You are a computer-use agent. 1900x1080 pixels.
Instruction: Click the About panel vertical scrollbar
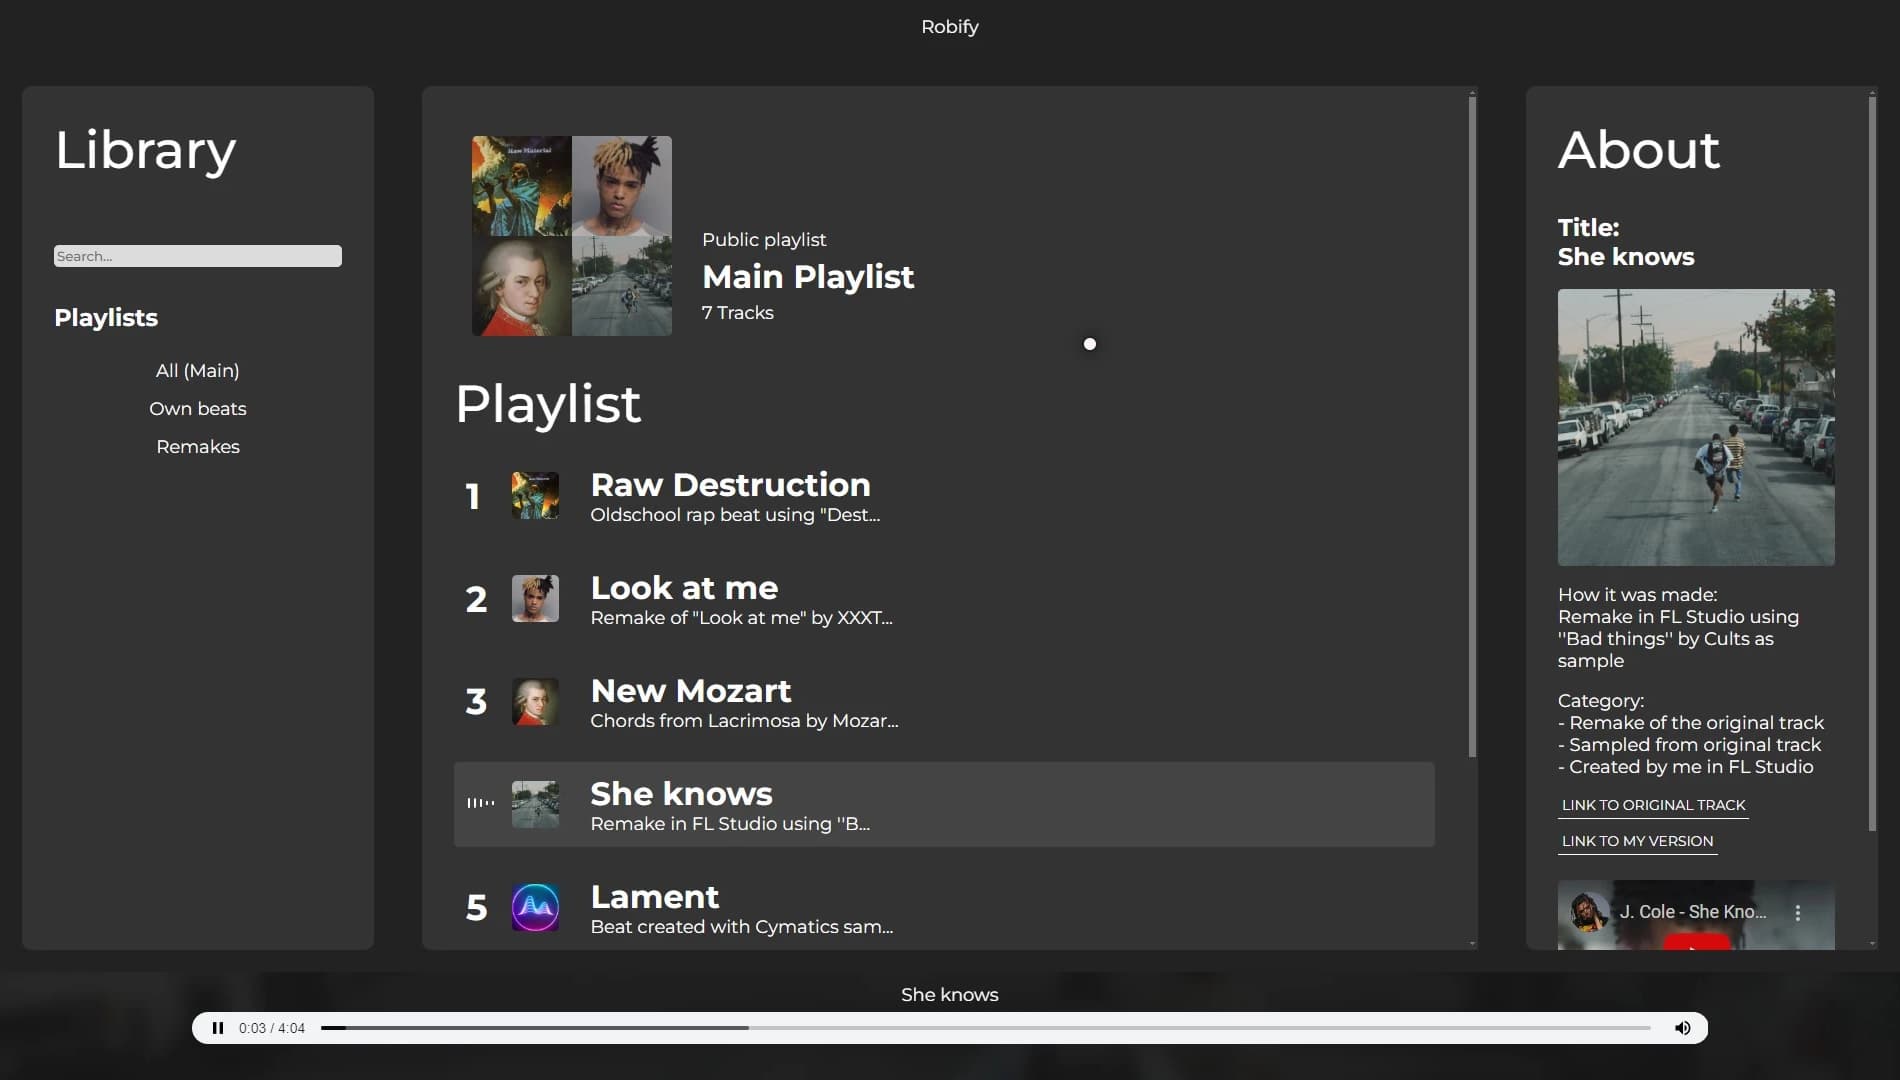point(1872,462)
